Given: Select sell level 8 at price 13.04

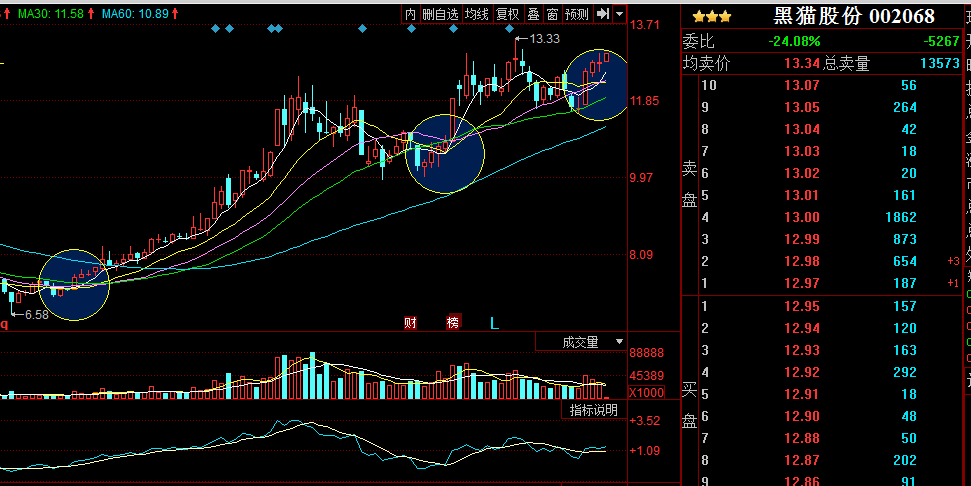Looking at the screenshot, I should point(821,129).
